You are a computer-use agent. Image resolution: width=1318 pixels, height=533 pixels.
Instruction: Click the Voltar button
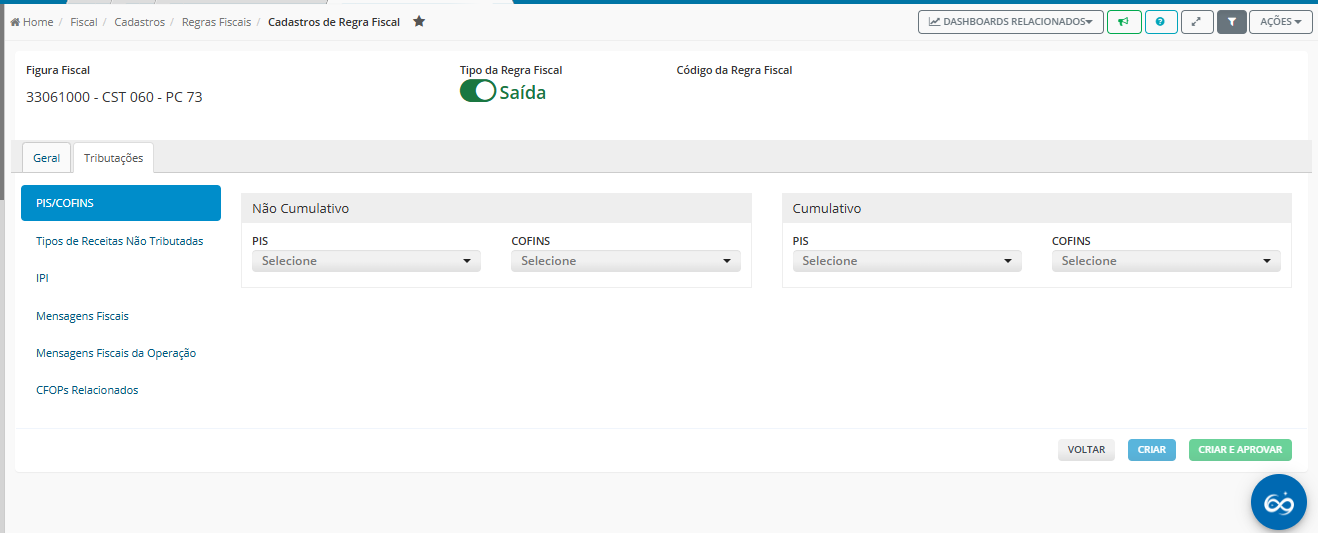pos(1086,450)
